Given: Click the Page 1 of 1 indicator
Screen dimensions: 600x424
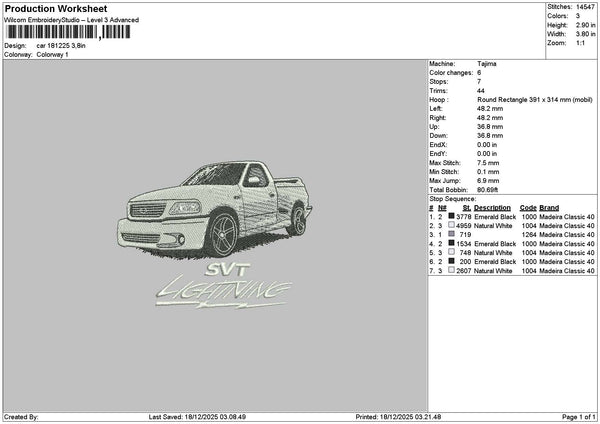Looking at the screenshot, I should 579,417.
